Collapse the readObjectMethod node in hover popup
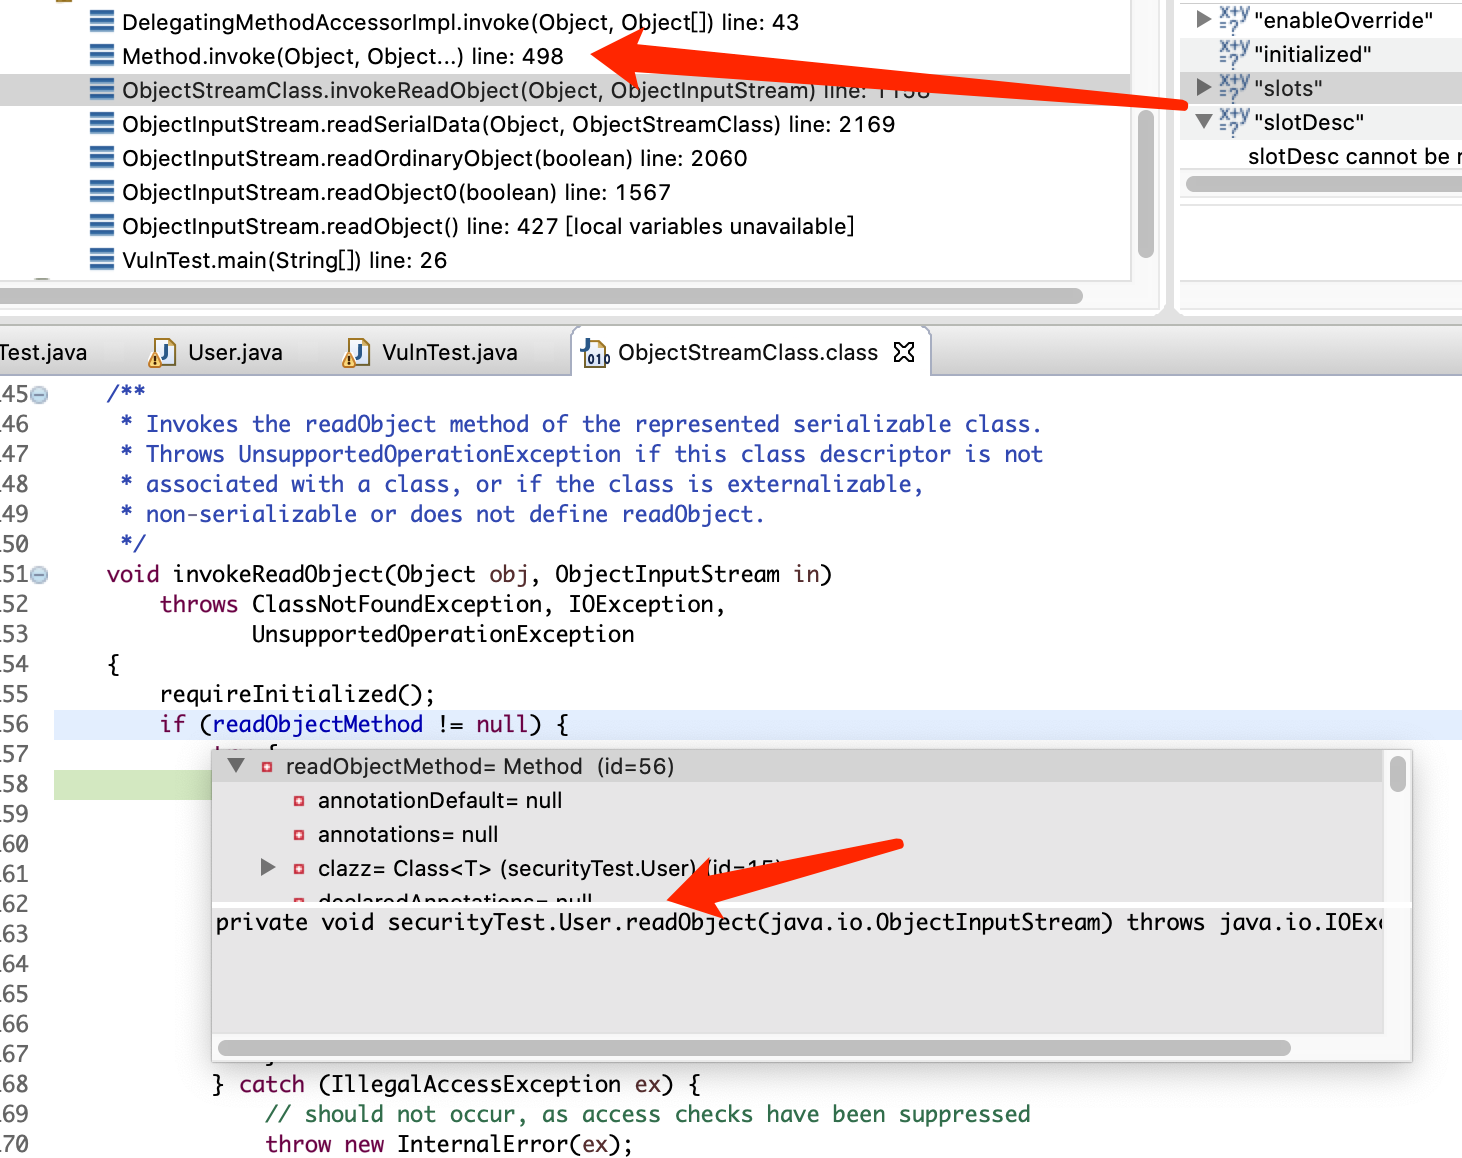The width and height of the screenshot is (1462, 1158). [236, 765]
